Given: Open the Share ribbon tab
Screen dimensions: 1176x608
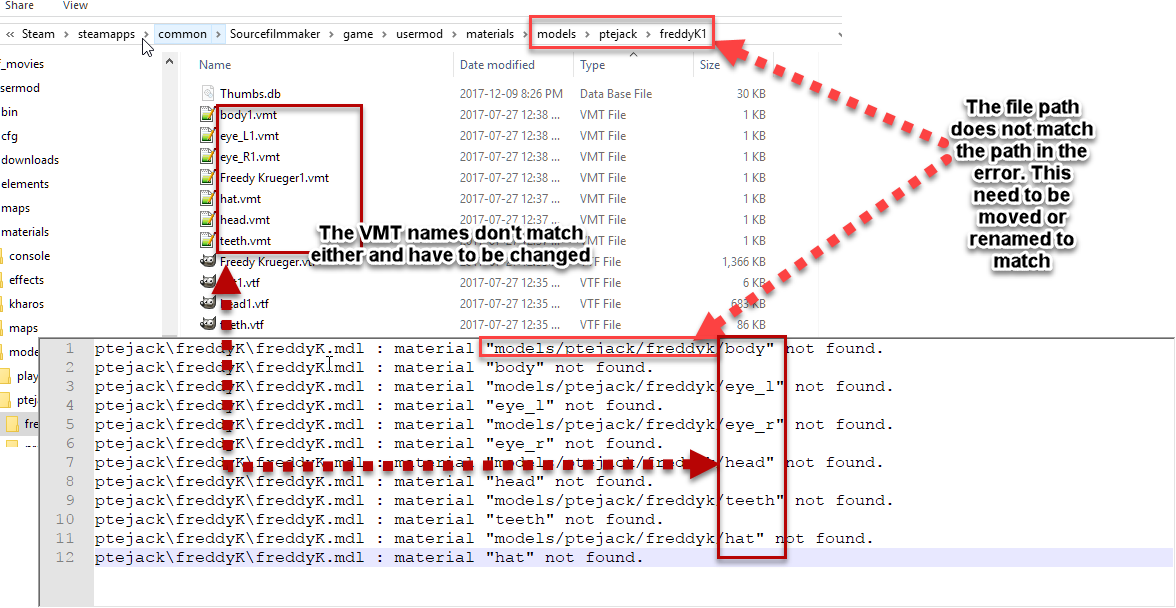Looking at the screenshot, I should pyautogui.click(x=19, y=5).
